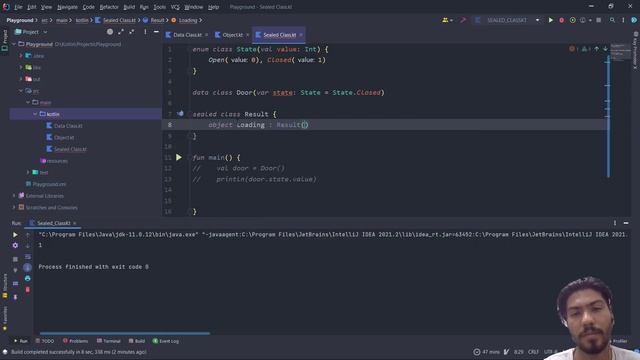Click the pink pin icon in the Run panel
The image size is (640, 360).
click(15, 297)
